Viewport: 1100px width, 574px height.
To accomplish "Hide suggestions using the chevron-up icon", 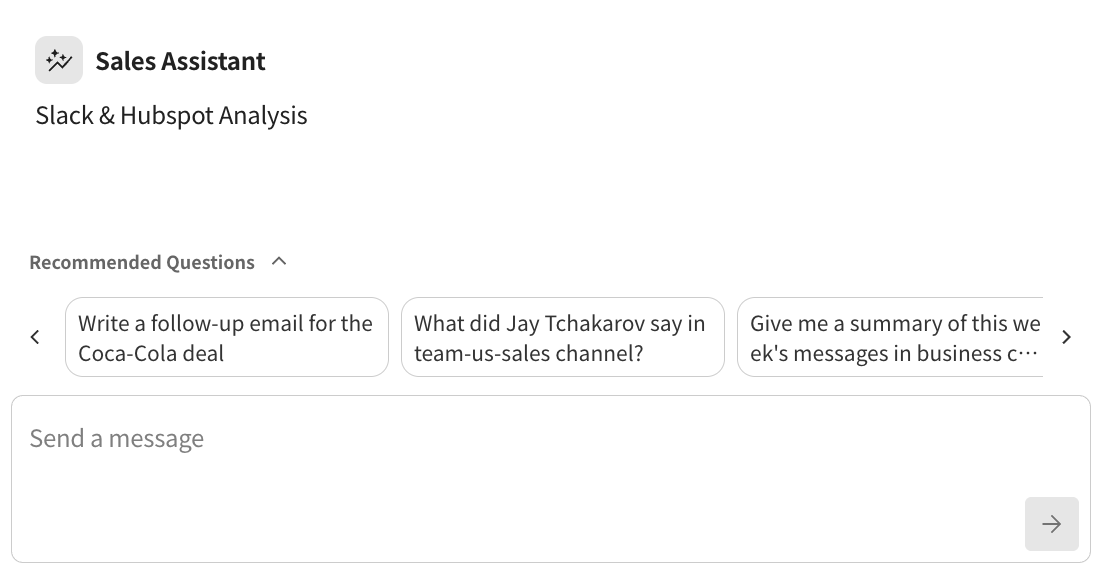I will pyautogui.click(x=279, y=262).
